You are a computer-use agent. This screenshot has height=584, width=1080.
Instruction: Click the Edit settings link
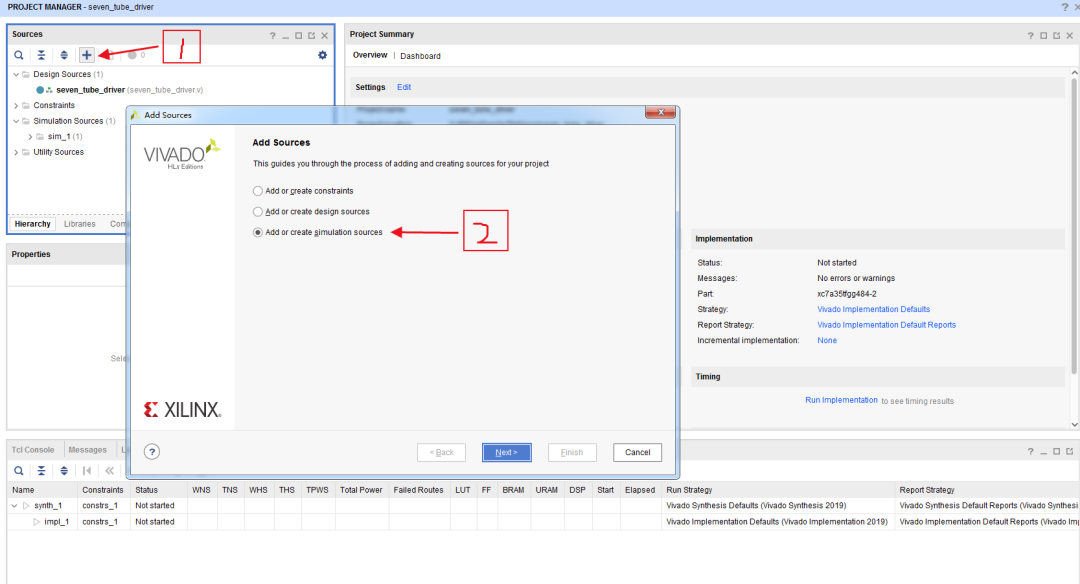(404, 87)
